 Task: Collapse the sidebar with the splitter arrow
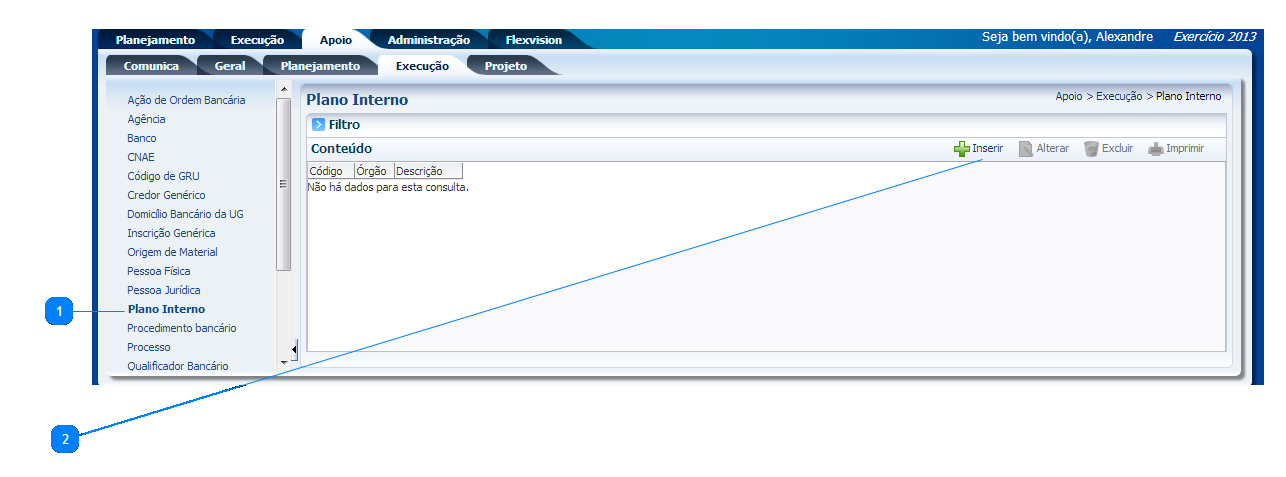pyautogui.click(x=294, y=347)
